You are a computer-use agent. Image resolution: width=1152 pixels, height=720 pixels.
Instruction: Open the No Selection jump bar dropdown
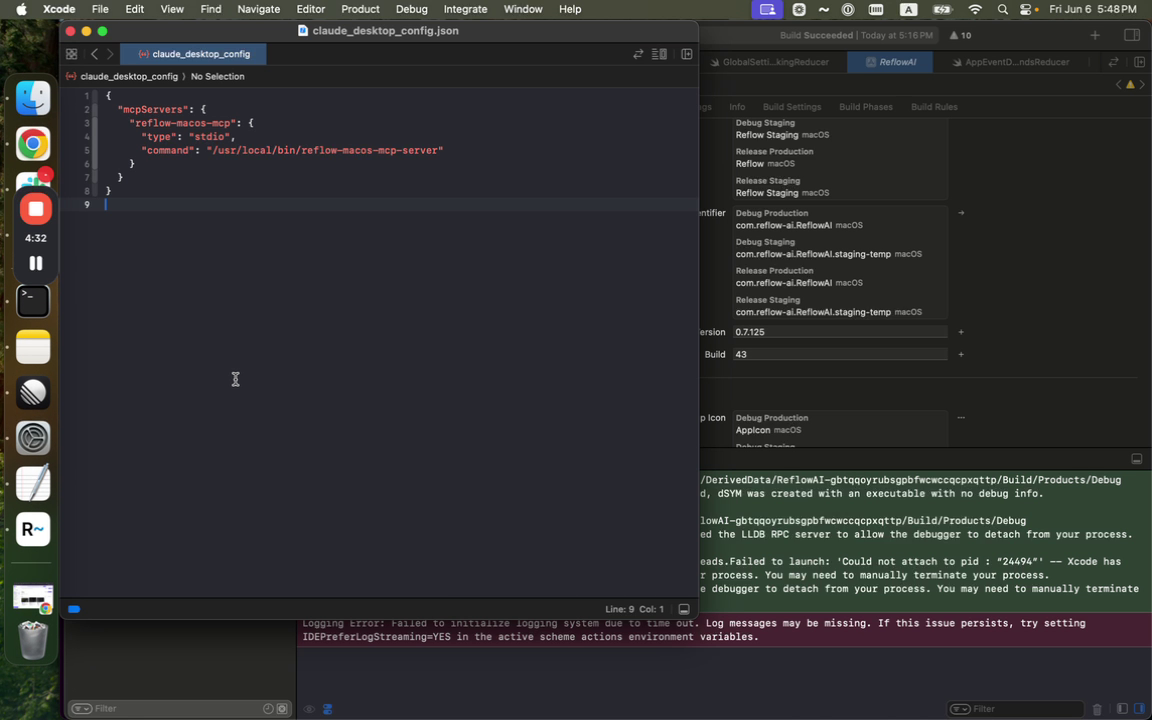click(217, 76)
